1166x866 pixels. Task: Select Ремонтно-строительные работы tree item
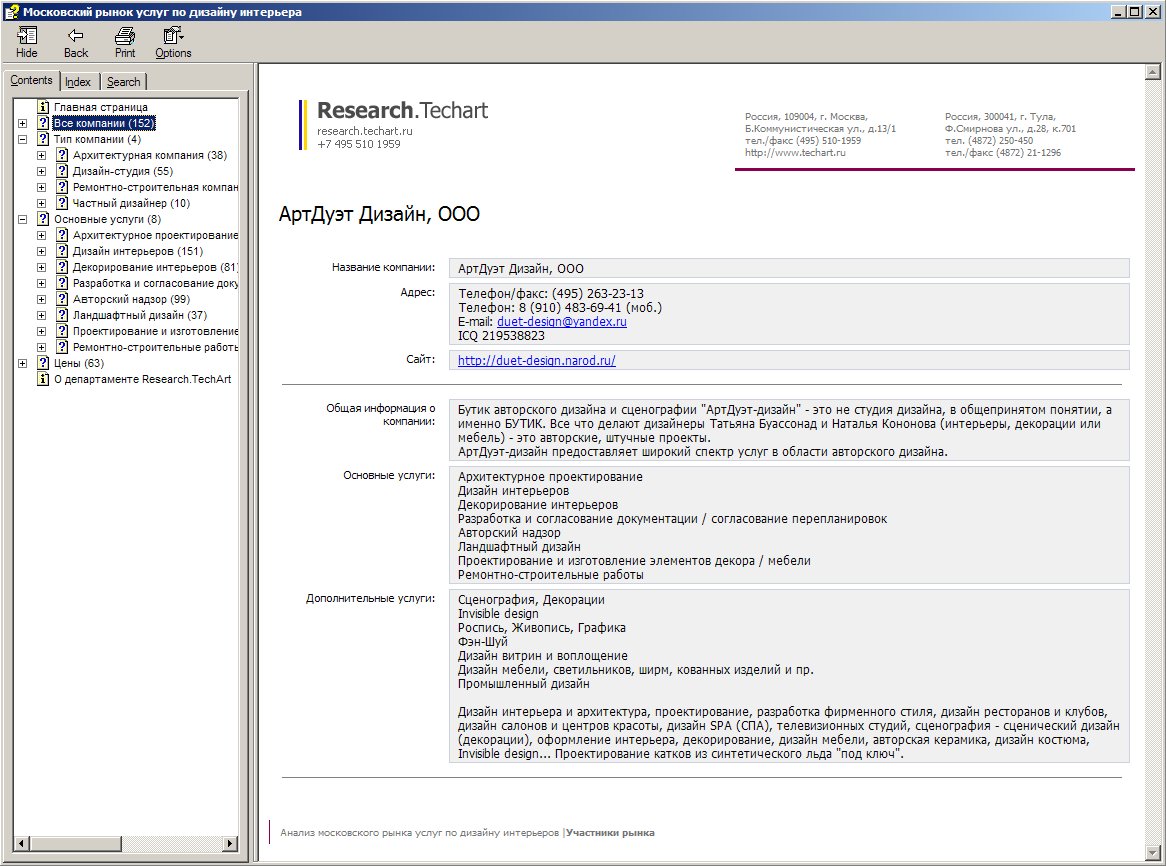[155, 347]
